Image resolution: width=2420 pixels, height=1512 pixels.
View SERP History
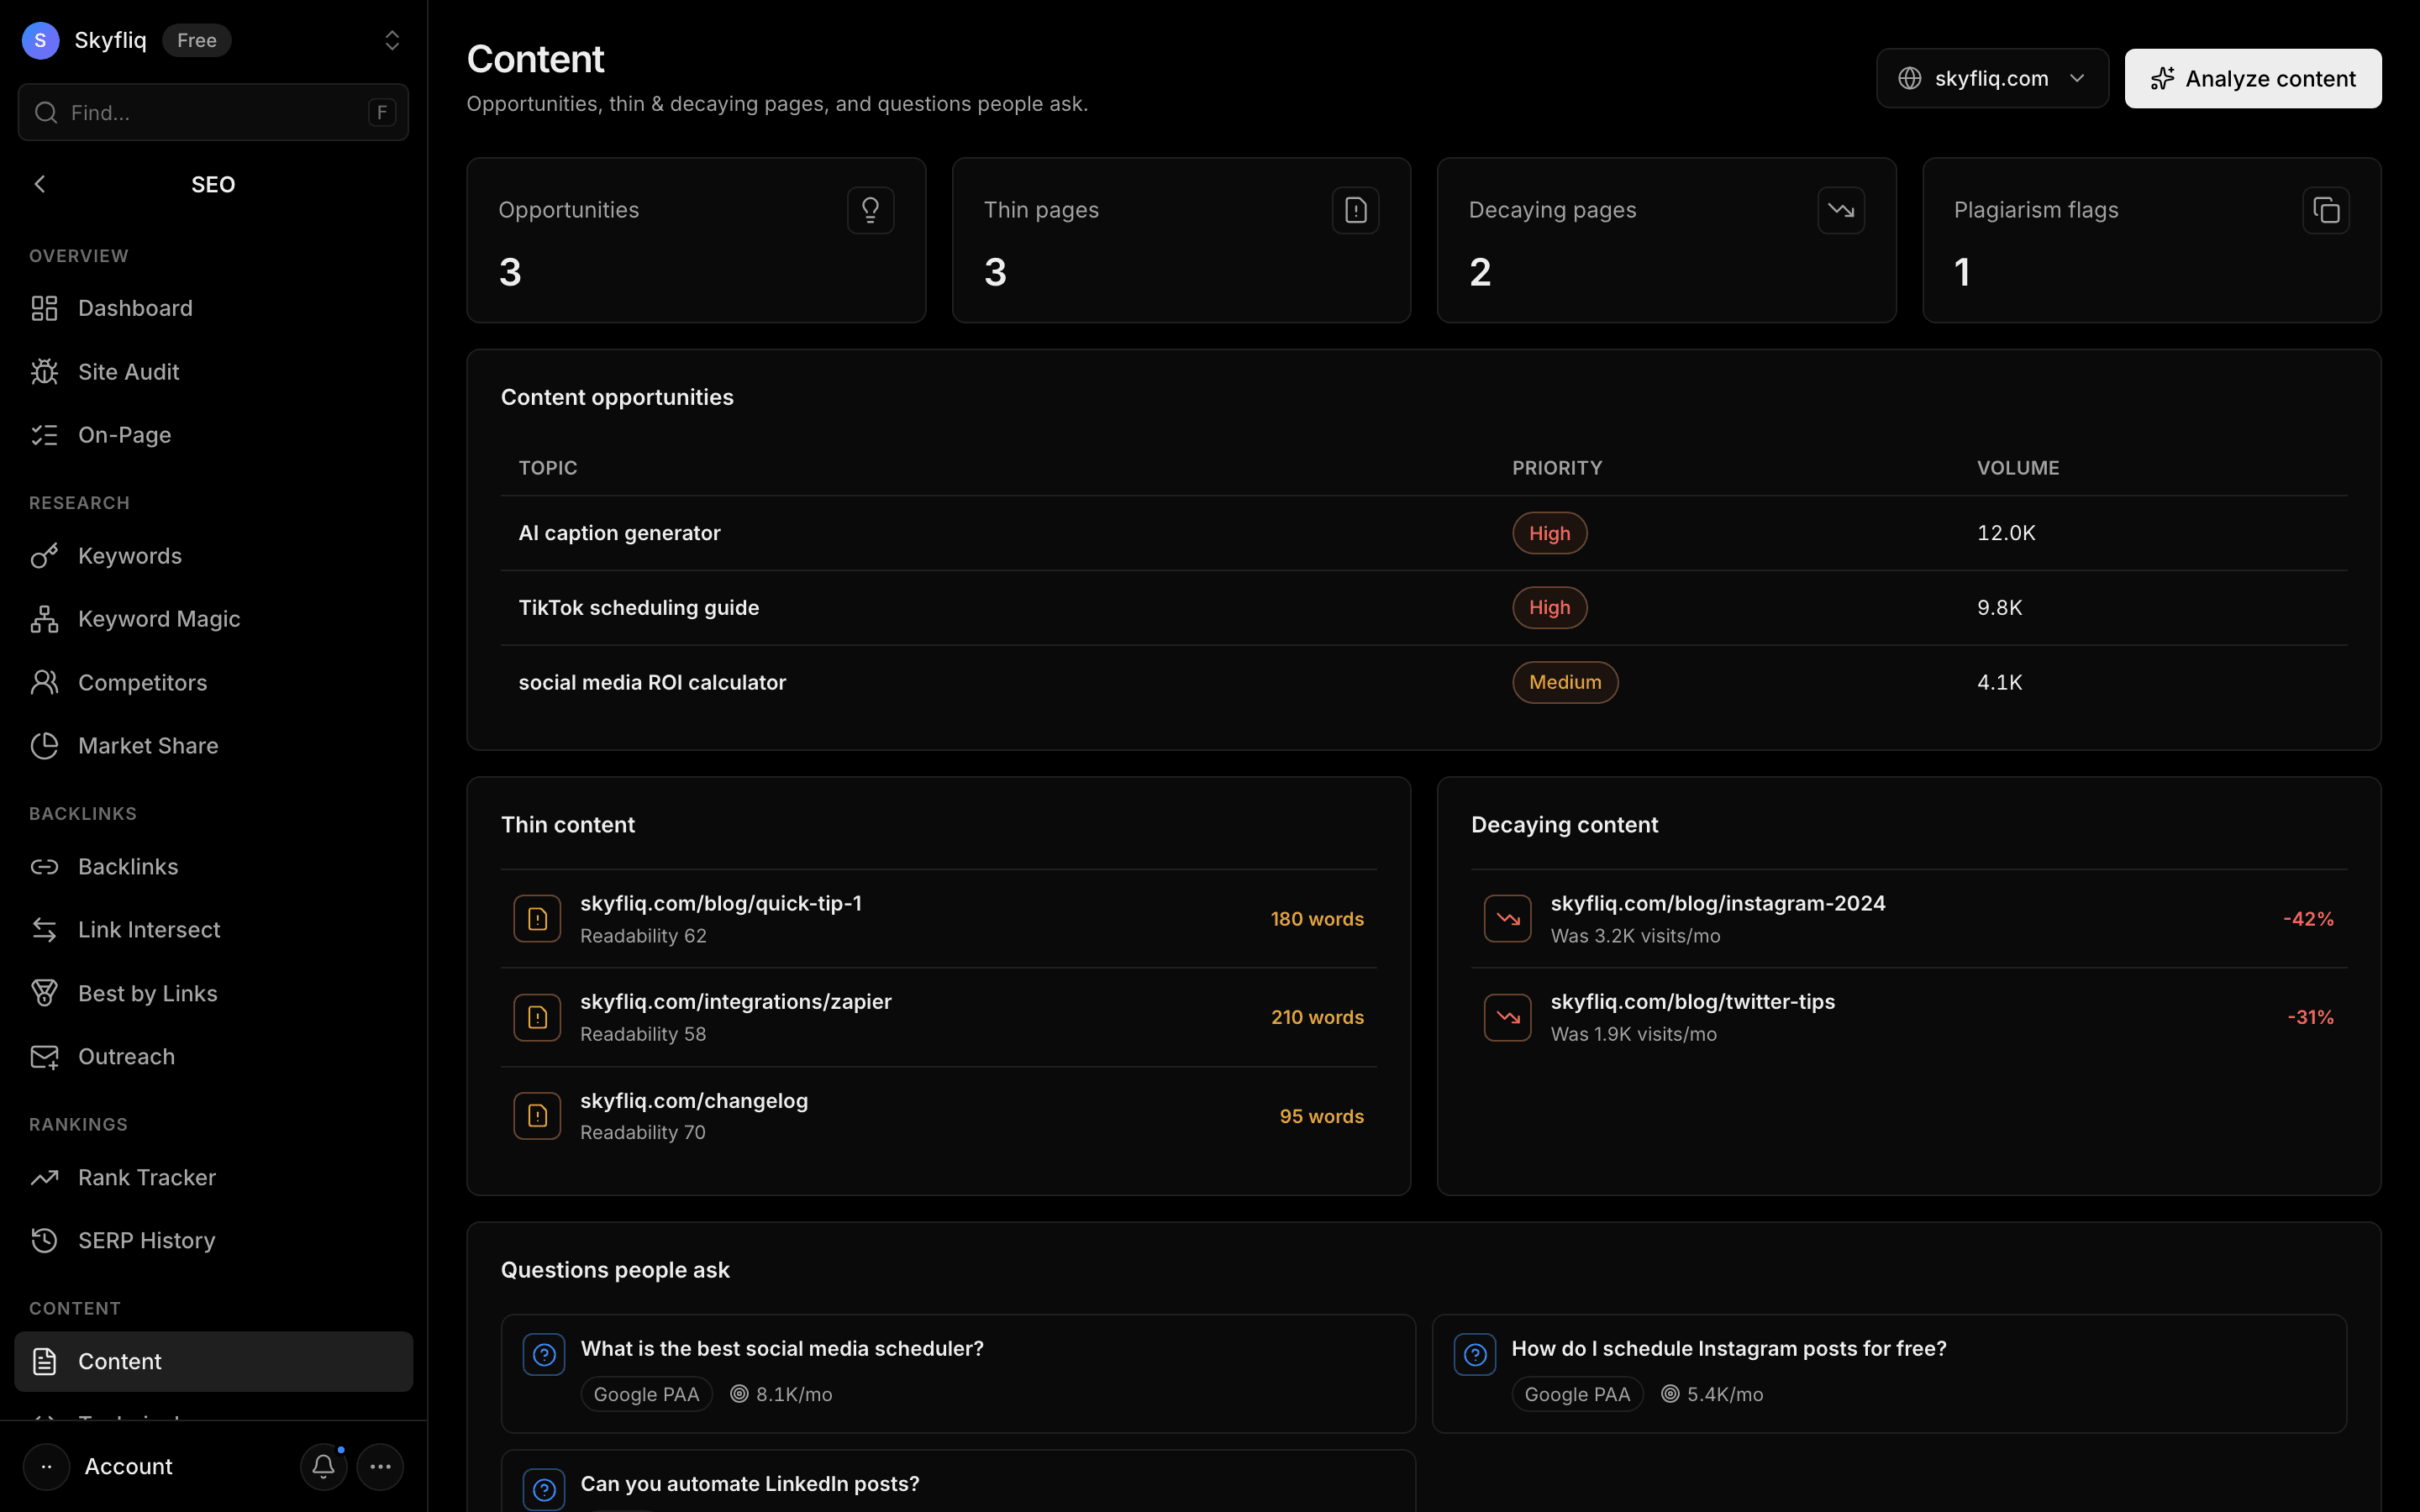tap(213, 1240)
